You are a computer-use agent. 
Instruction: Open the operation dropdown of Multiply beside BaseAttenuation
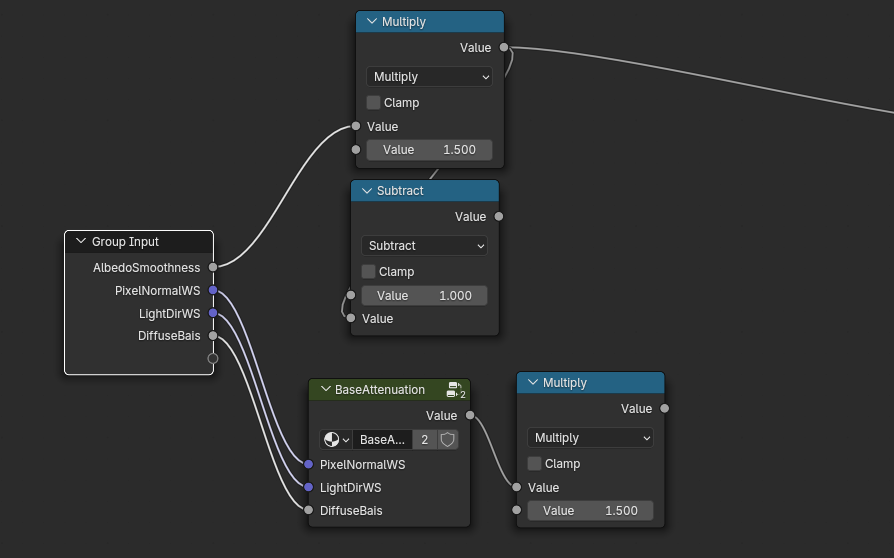[x=590, y=438]
